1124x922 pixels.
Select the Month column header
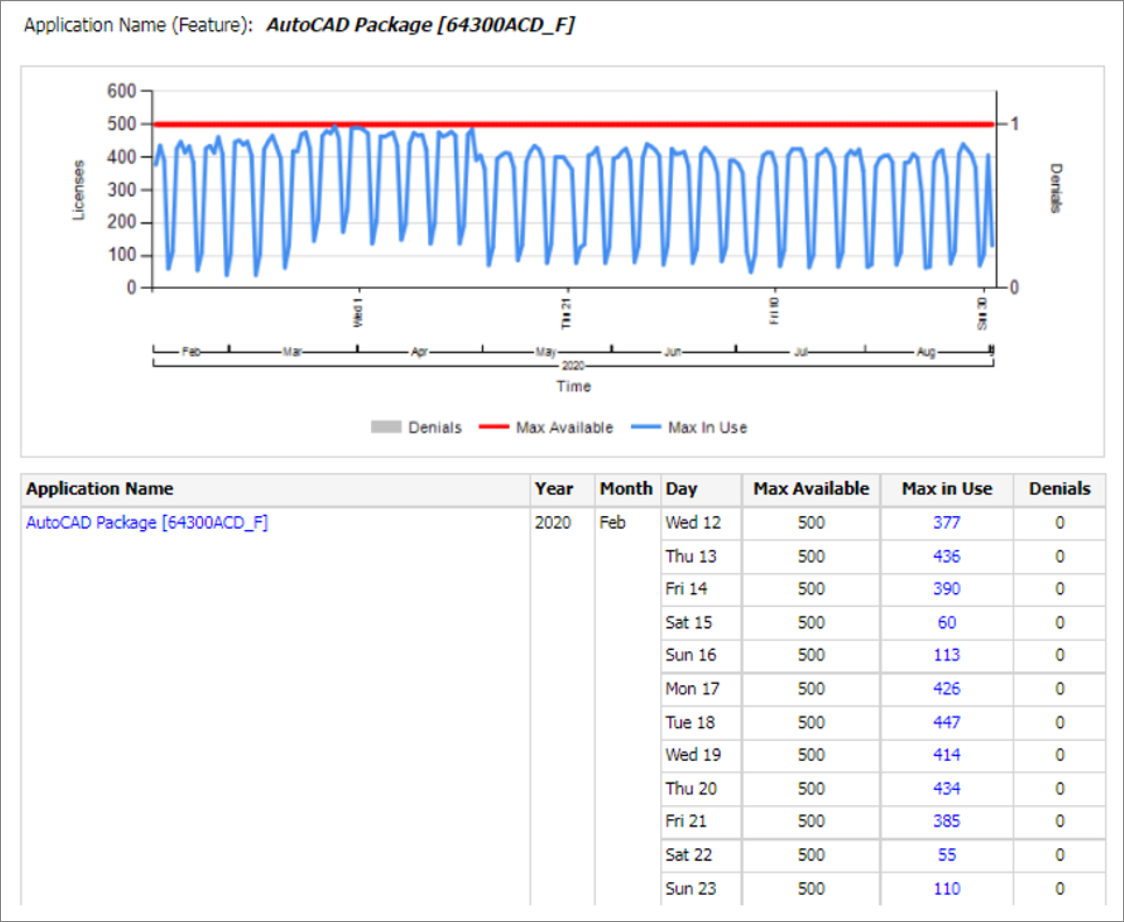pyautogui.click(x=626, y=489)
